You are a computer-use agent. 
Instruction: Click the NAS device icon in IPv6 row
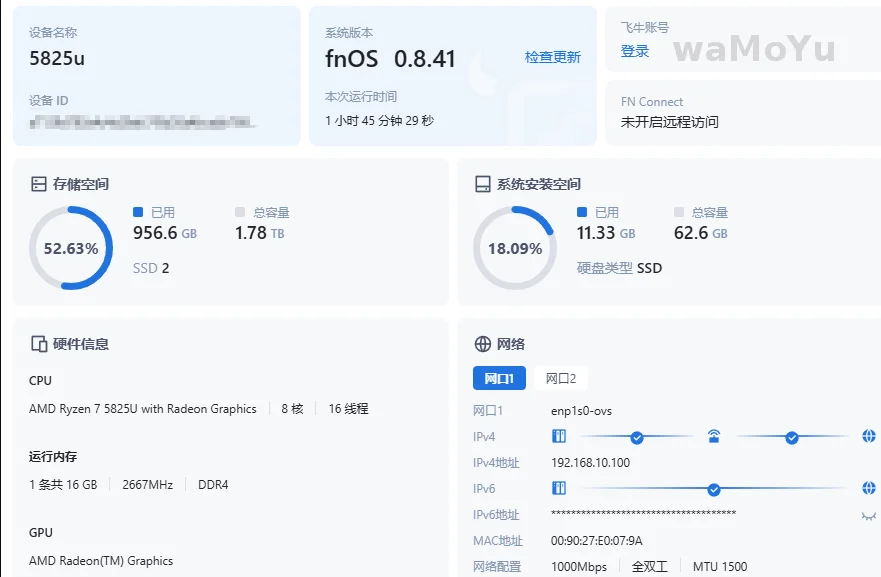point(559,488)
